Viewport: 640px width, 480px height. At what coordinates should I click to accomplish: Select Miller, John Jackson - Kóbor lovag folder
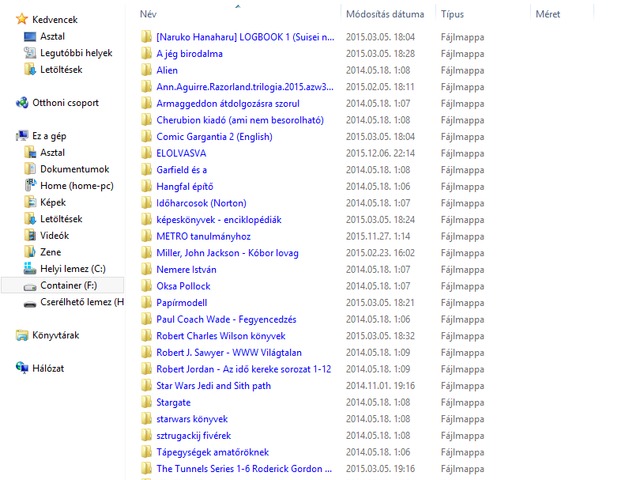(x=227, y=253)
